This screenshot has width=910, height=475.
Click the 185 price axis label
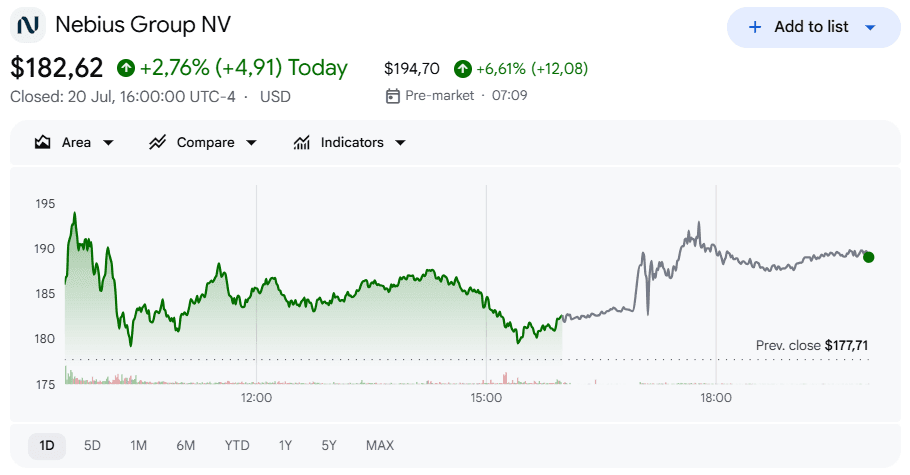pos(45,294)
